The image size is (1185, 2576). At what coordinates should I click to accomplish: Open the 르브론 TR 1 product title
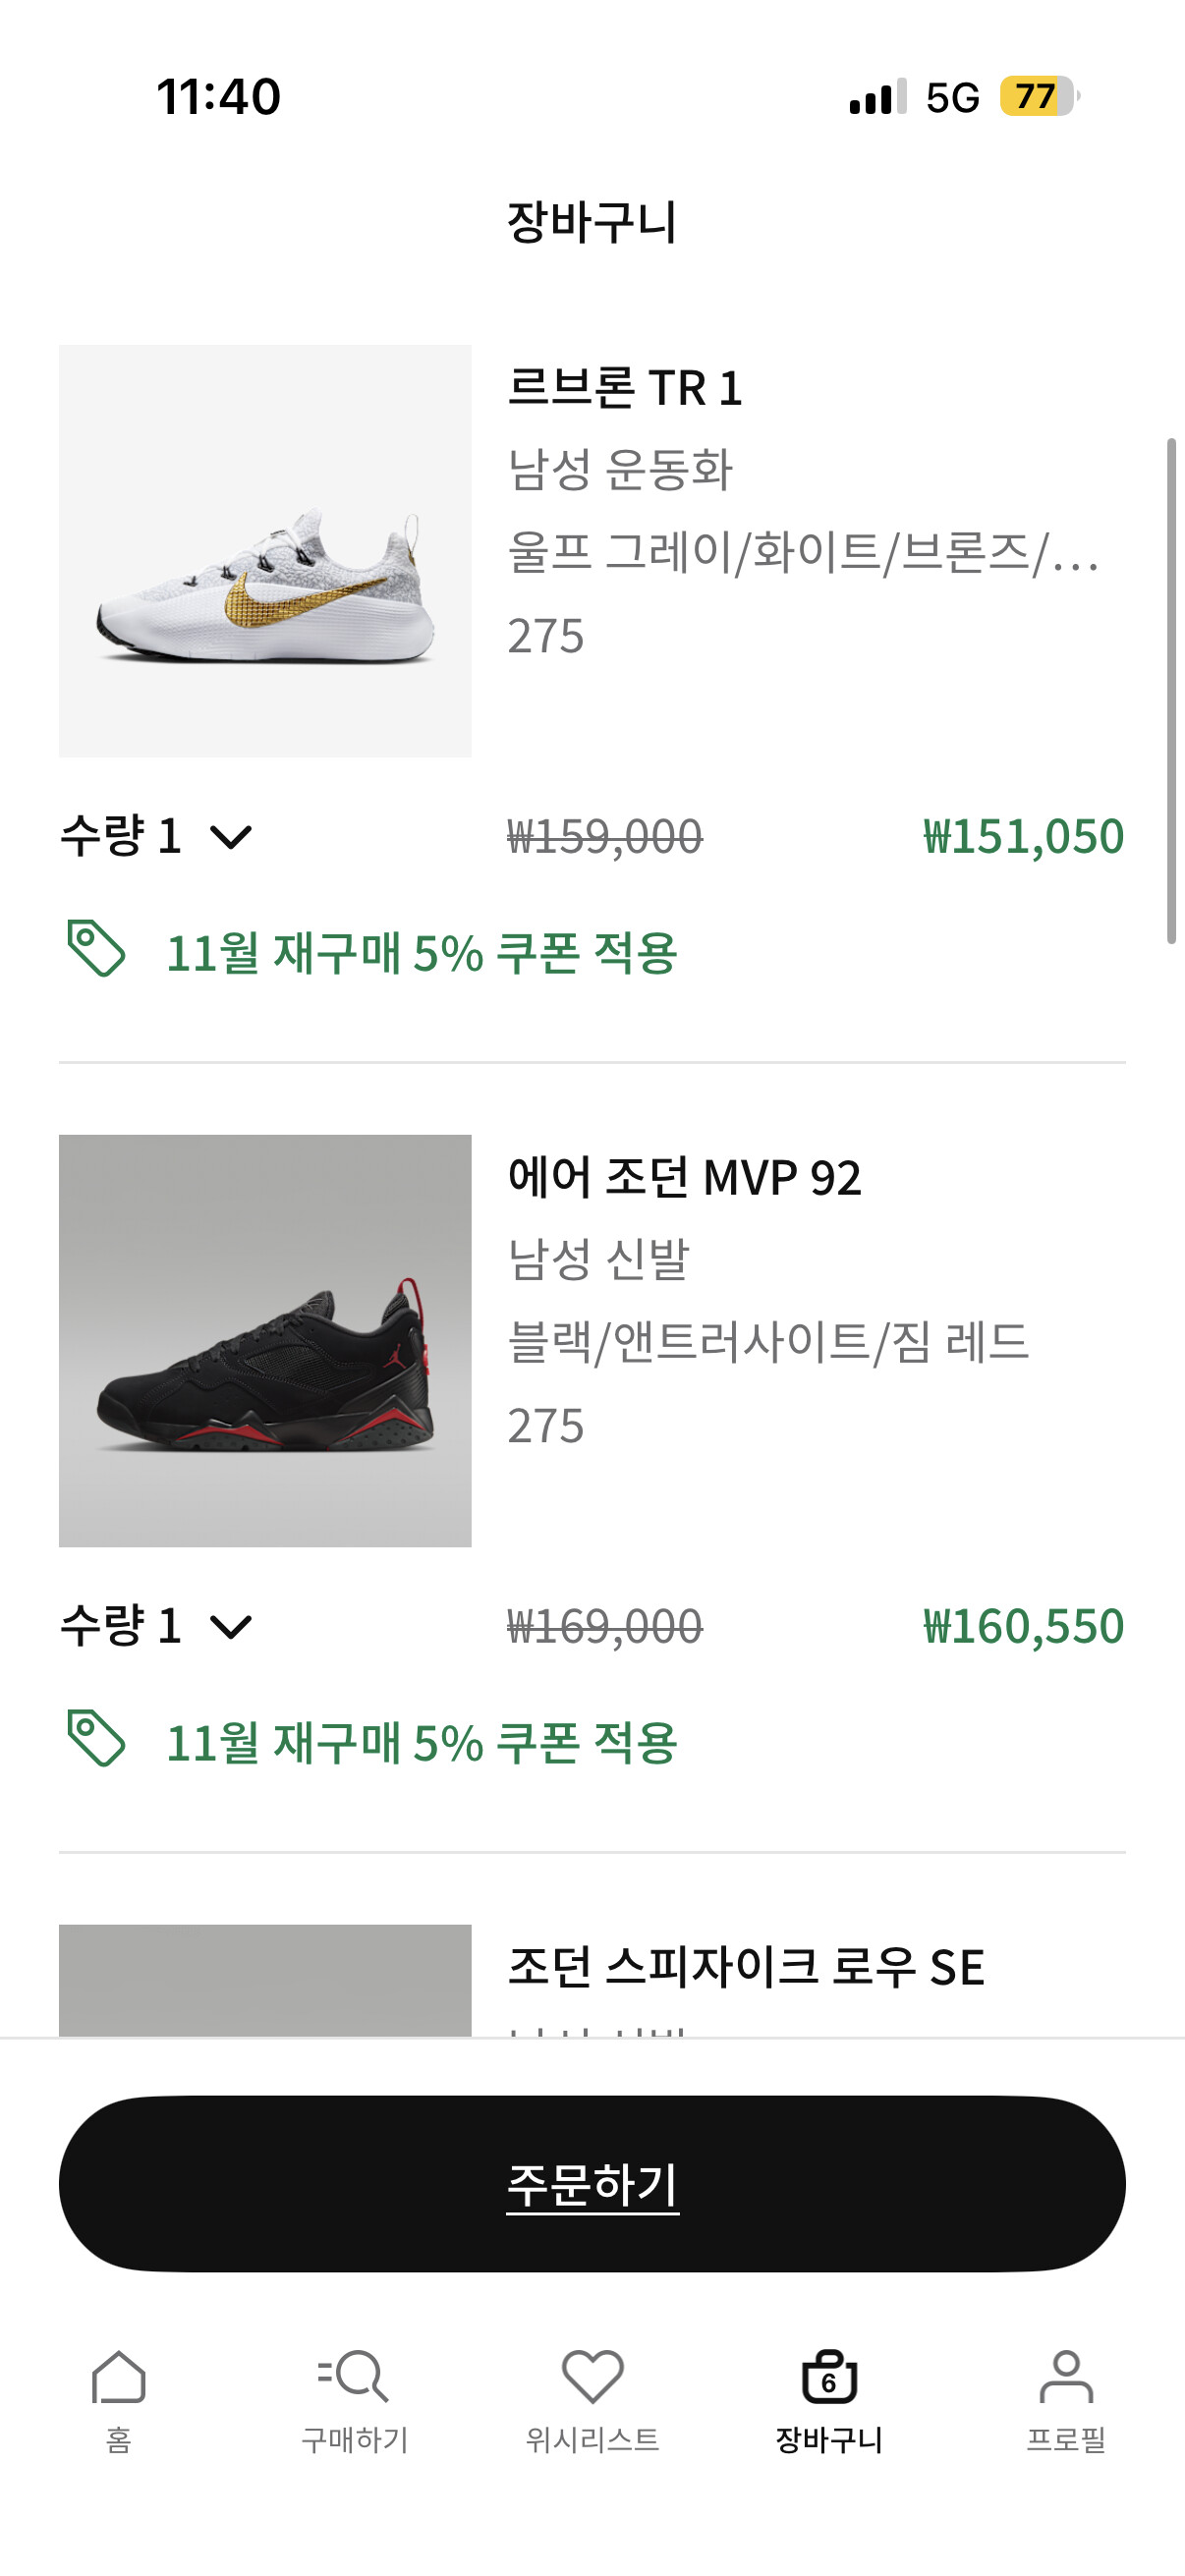point(625,388)
